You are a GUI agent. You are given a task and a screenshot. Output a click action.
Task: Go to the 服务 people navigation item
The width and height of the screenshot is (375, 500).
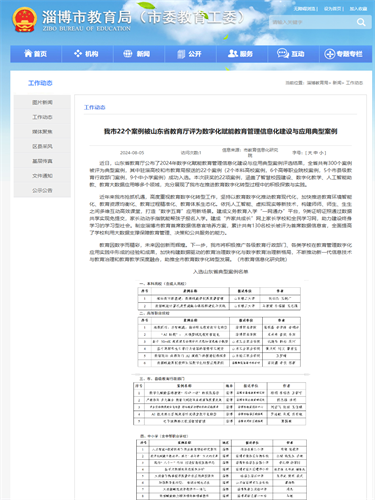pyautogui.click(x=241, y=54)
